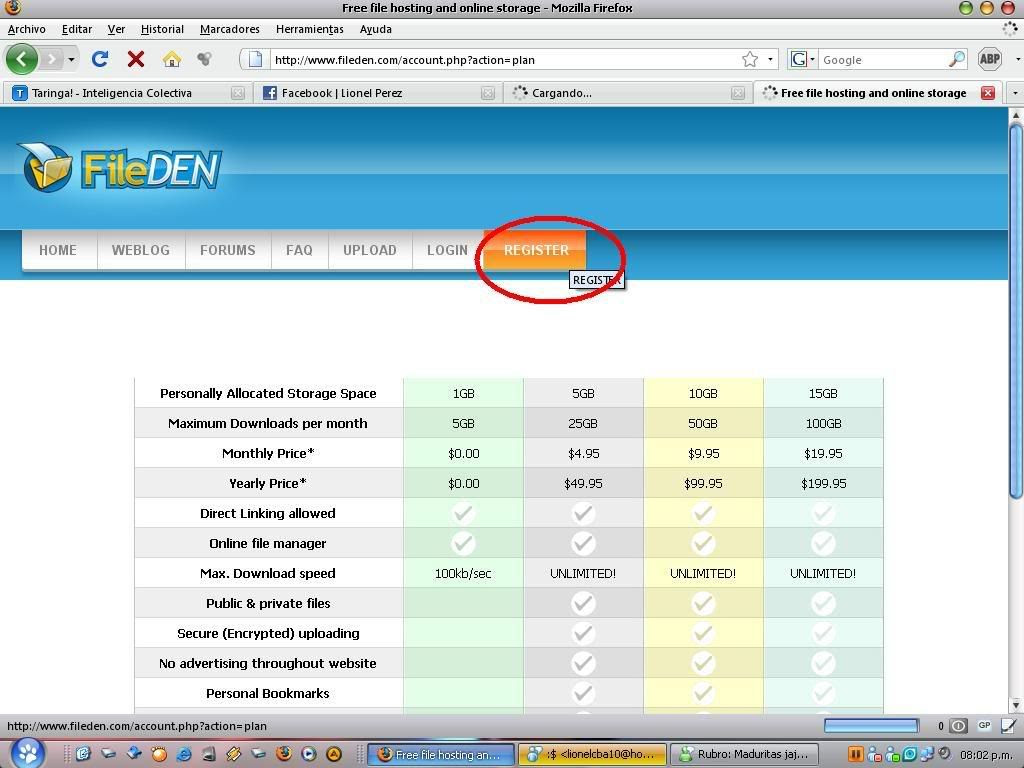The image size is (1024, 768).
Task: Open the Historial menu
Action: pyautogui.click(x=162, y=29)
